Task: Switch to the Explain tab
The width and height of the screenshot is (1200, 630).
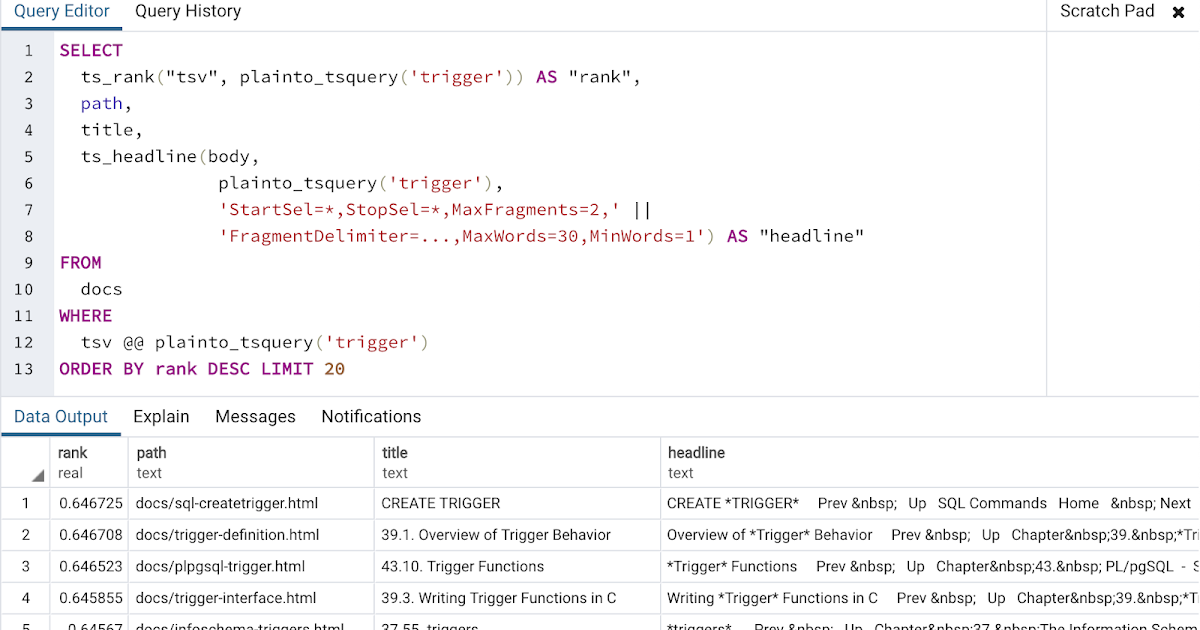Action: (x=161, y=416)
